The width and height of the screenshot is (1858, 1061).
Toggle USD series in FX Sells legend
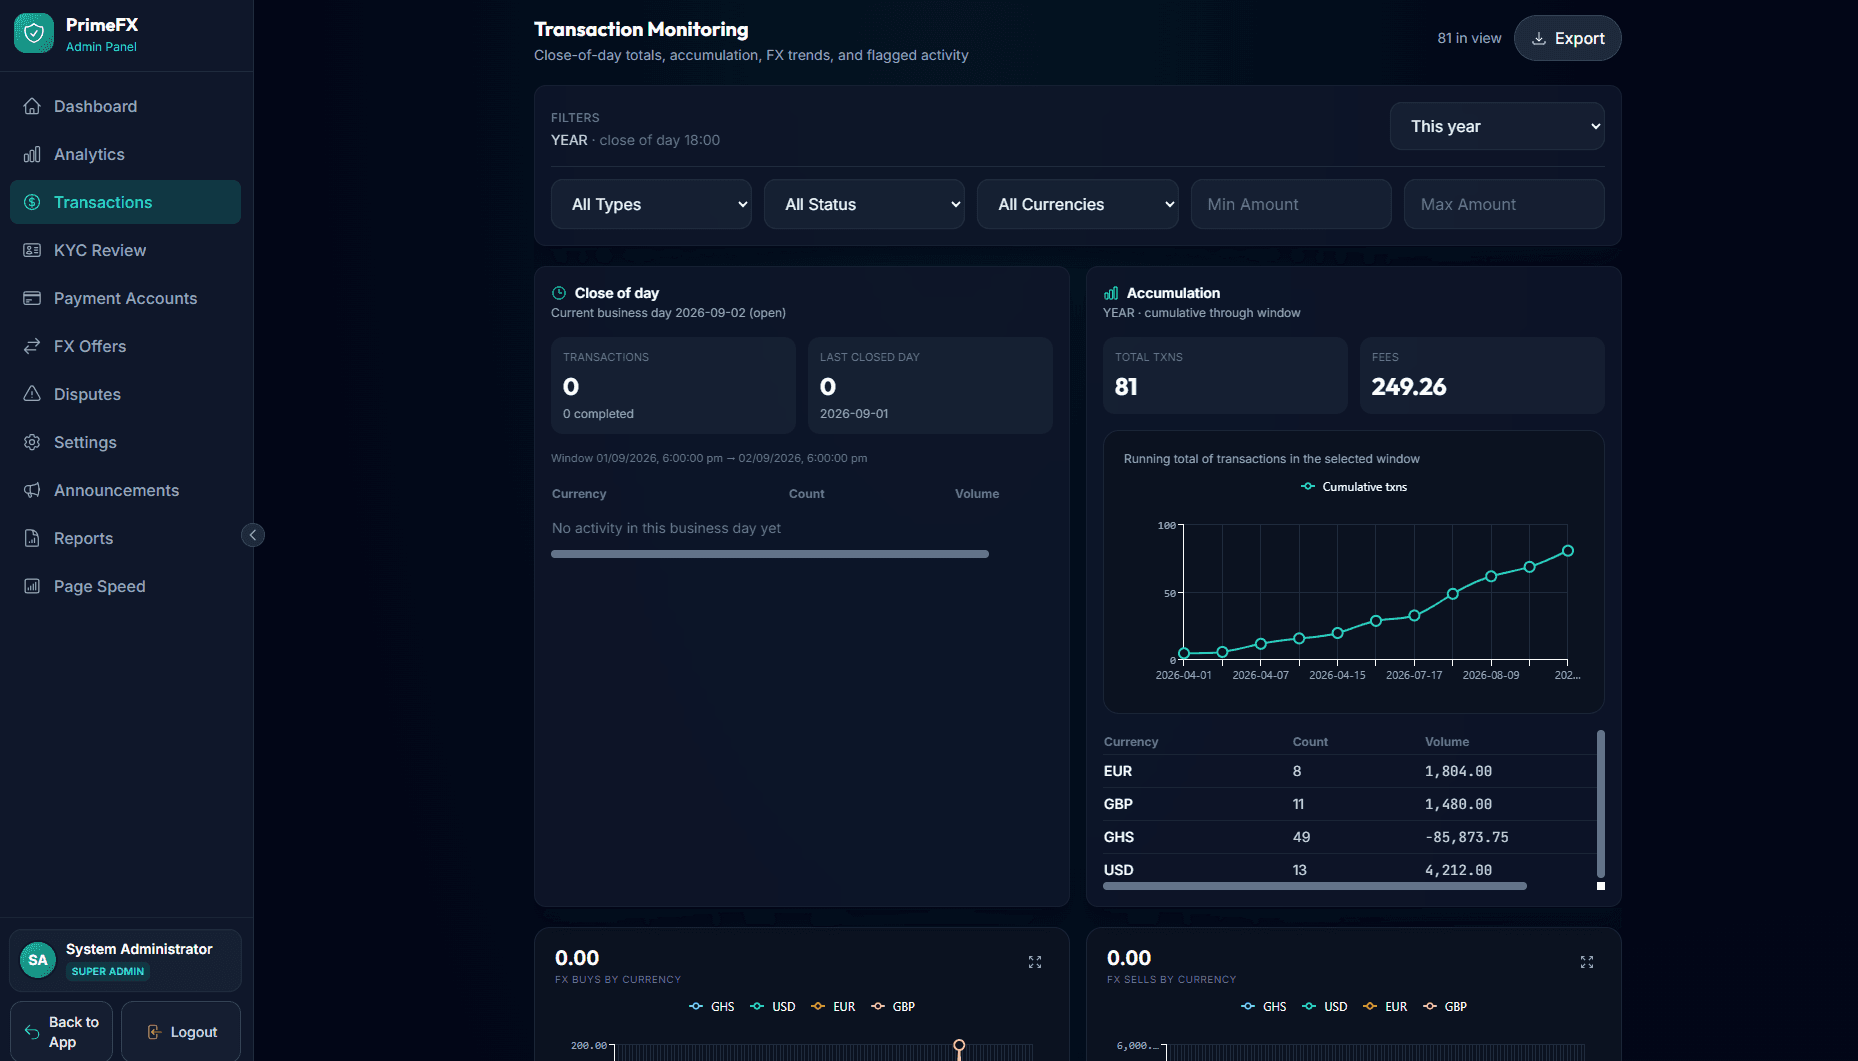(1325, 1007)
